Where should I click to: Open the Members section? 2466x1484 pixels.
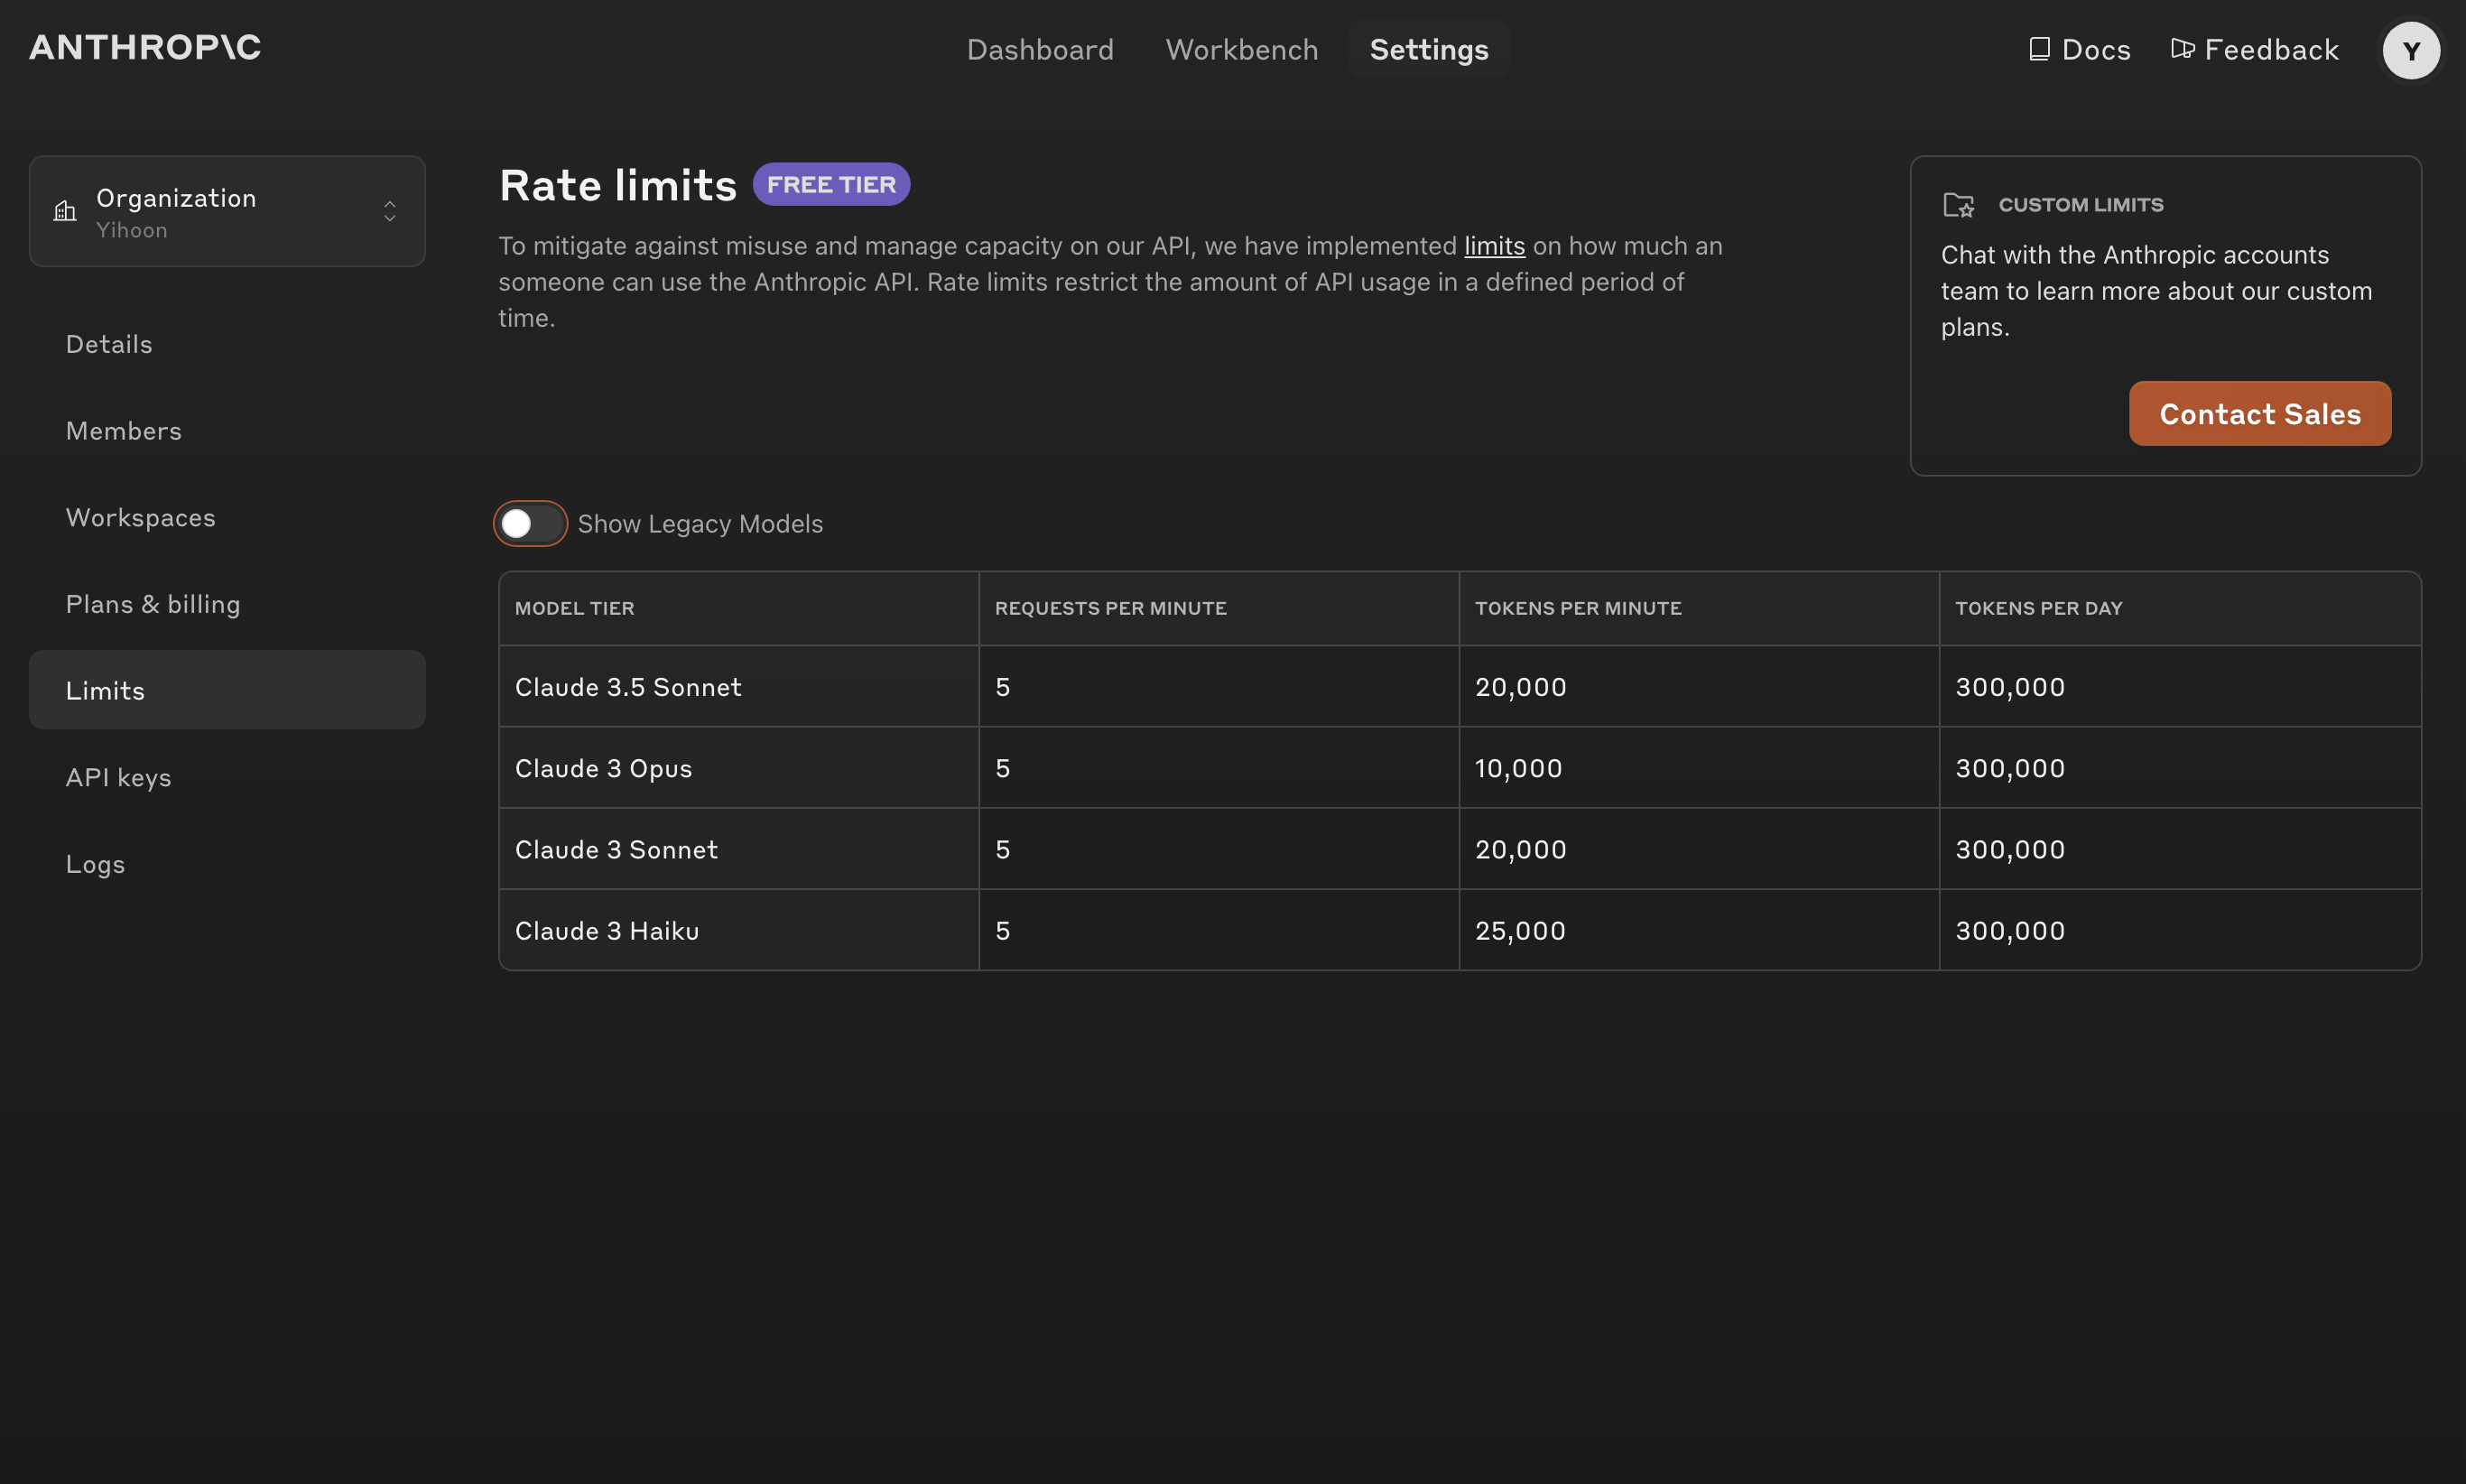[124, 431]
